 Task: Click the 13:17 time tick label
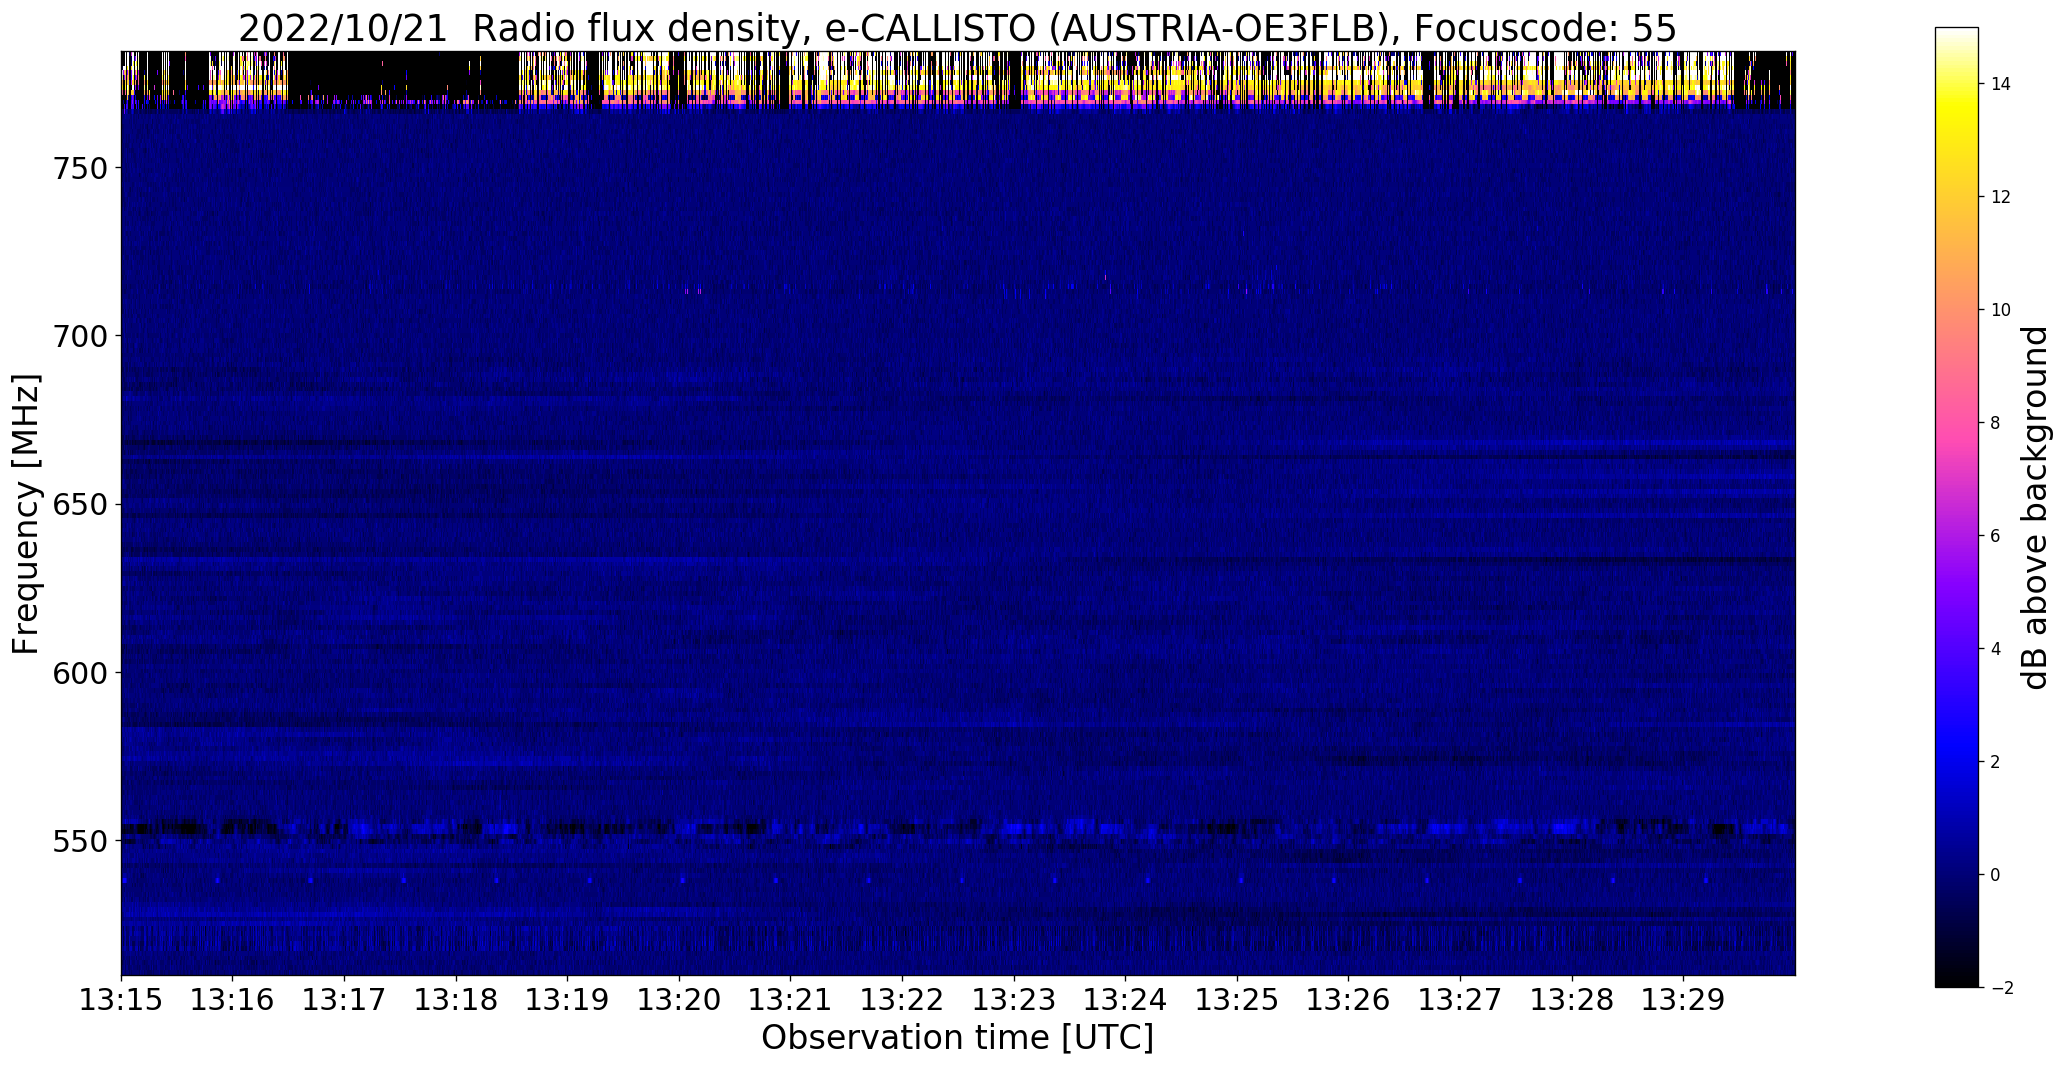coord(344,1000)
